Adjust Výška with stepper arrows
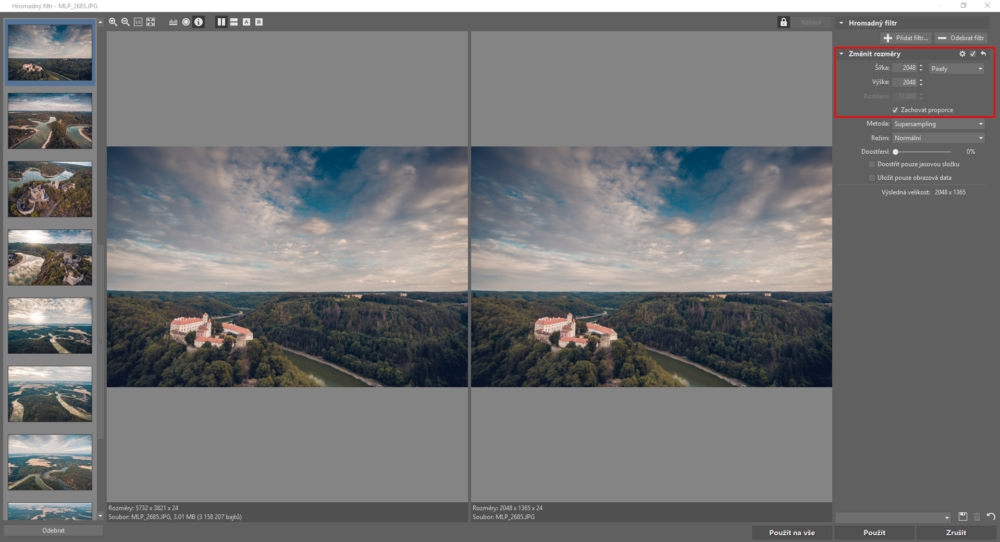This screenshot has width=1000, height=542. coord(921,82)
